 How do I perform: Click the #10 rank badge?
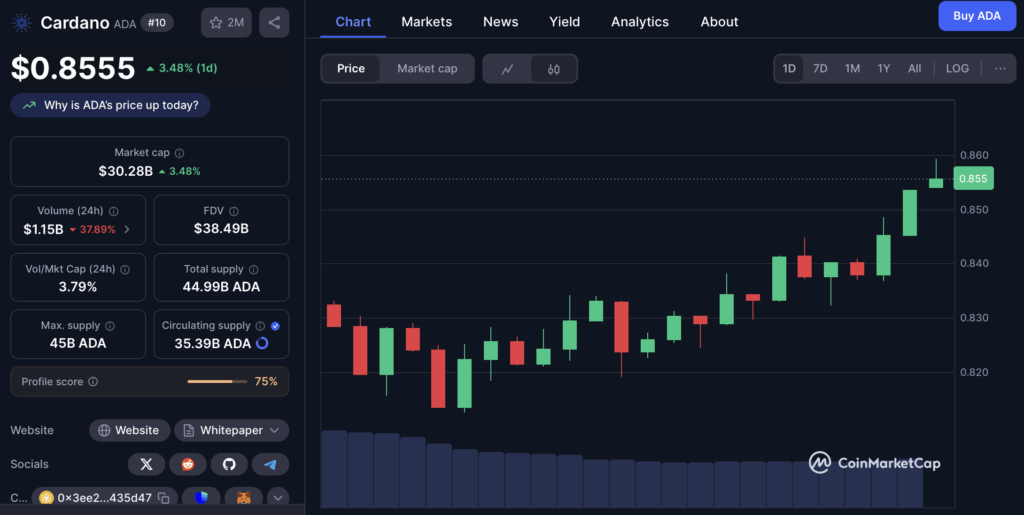tap(157, 23)
